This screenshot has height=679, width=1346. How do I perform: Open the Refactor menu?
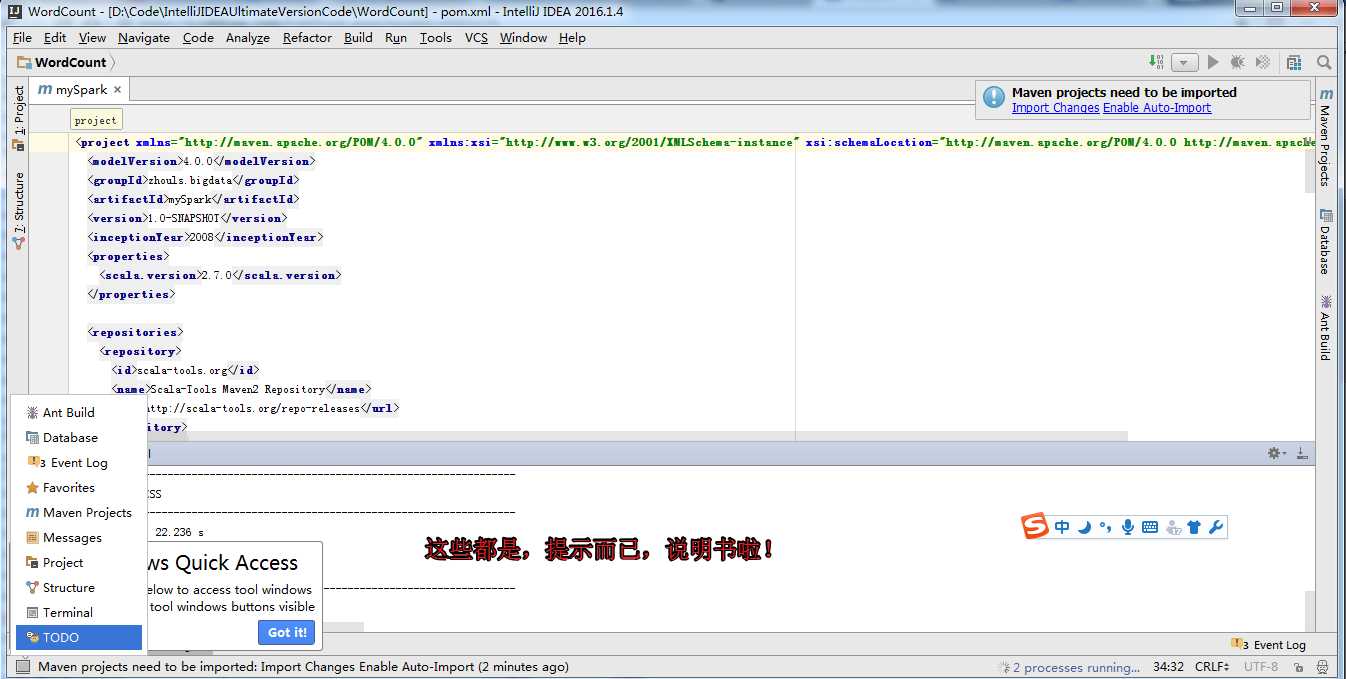tap(307, 38)
